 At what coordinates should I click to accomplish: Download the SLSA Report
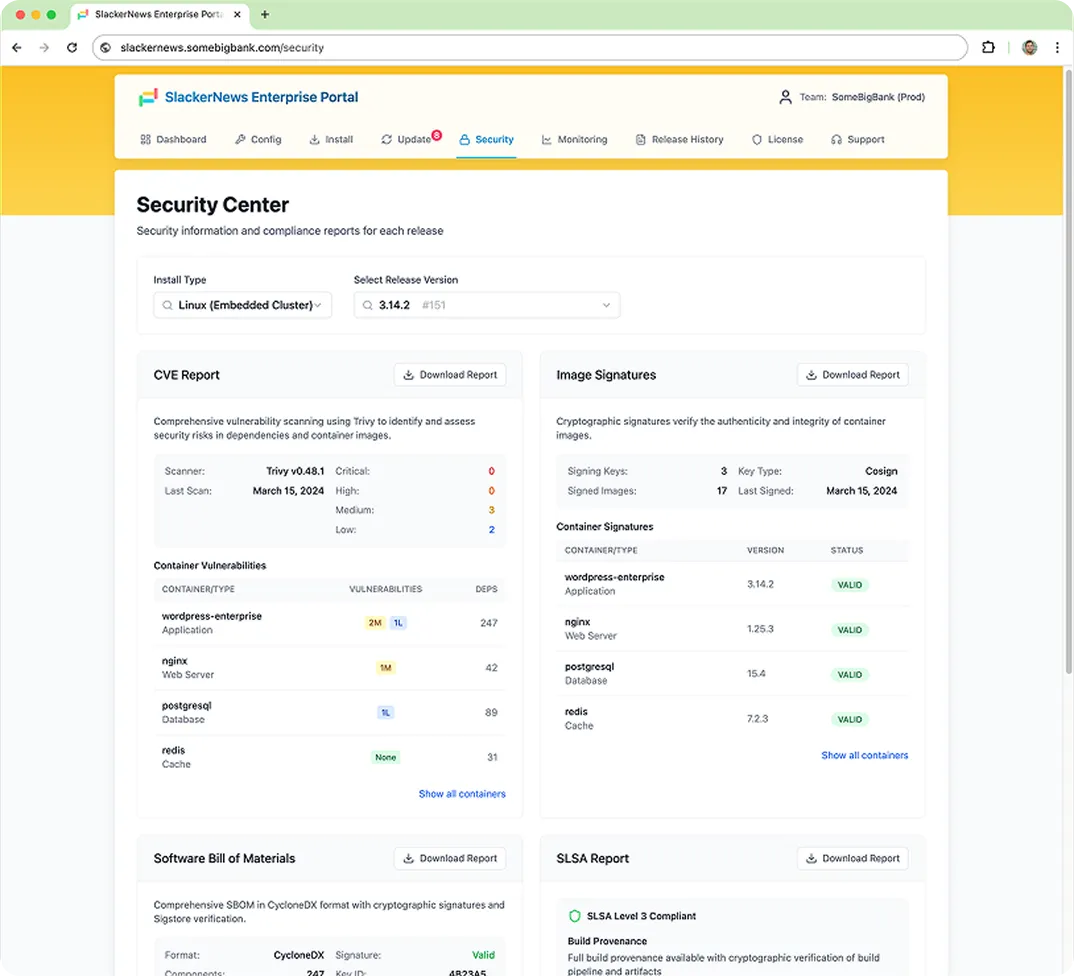(853, 859)
